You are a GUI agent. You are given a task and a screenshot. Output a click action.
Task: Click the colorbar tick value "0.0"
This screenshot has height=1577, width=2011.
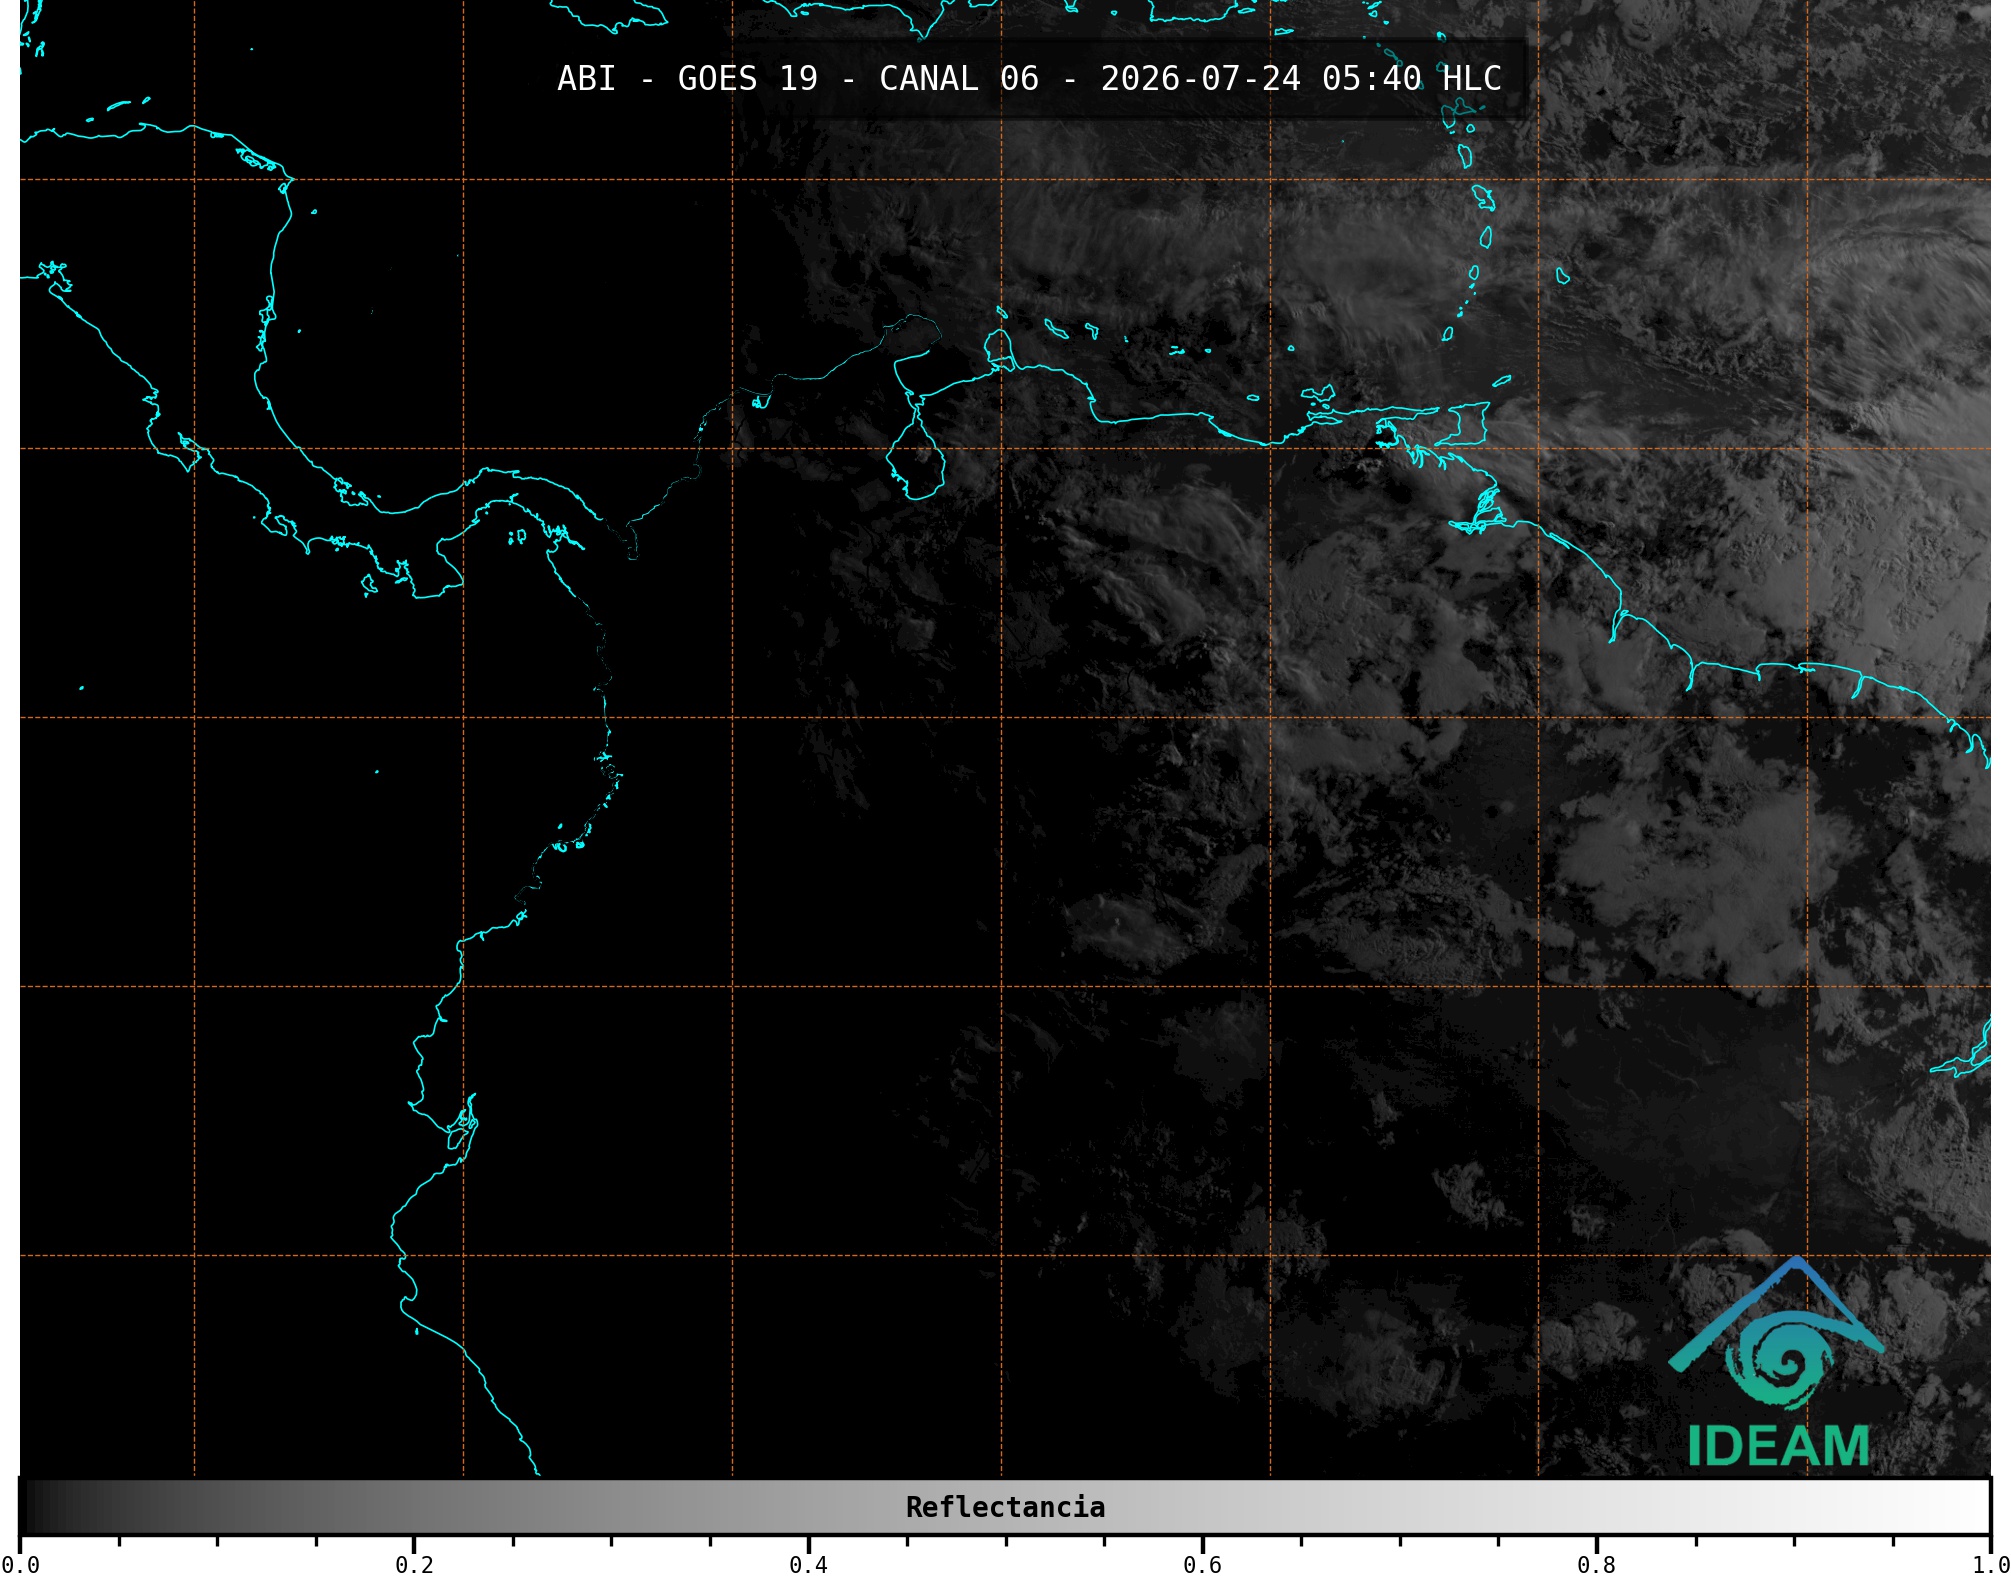[21, 1565]
